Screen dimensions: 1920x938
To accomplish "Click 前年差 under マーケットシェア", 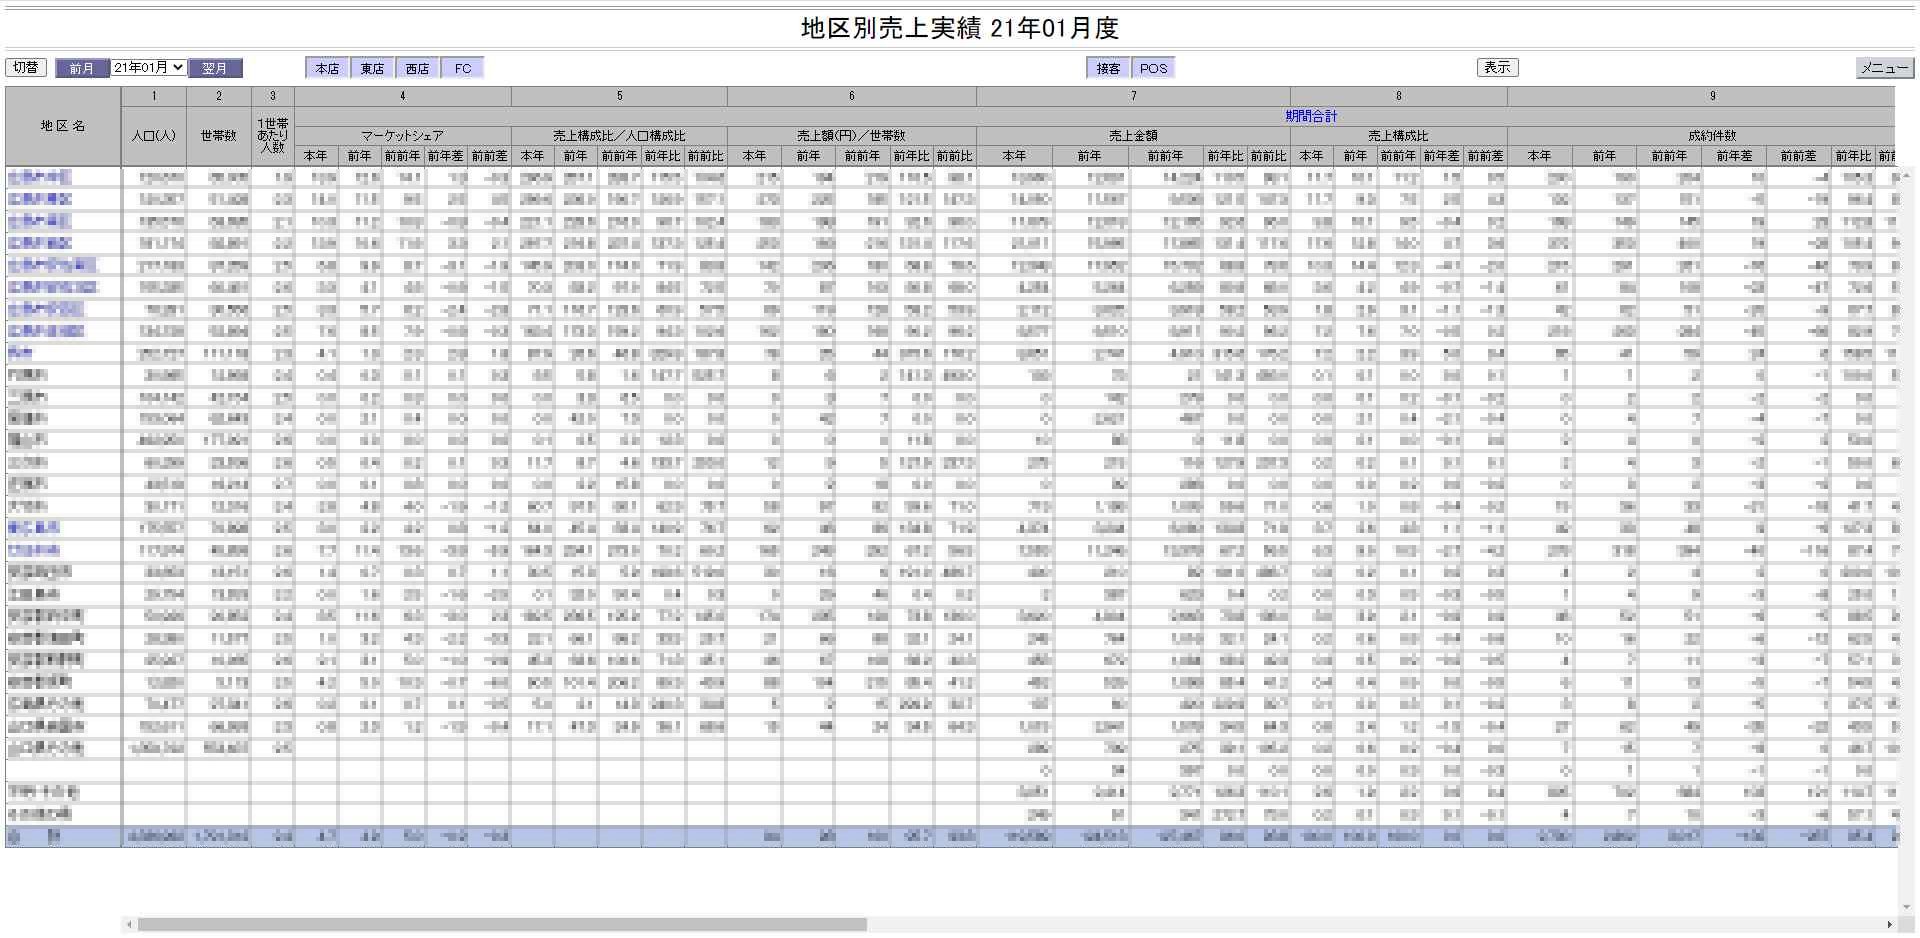I will pos(446,156).
